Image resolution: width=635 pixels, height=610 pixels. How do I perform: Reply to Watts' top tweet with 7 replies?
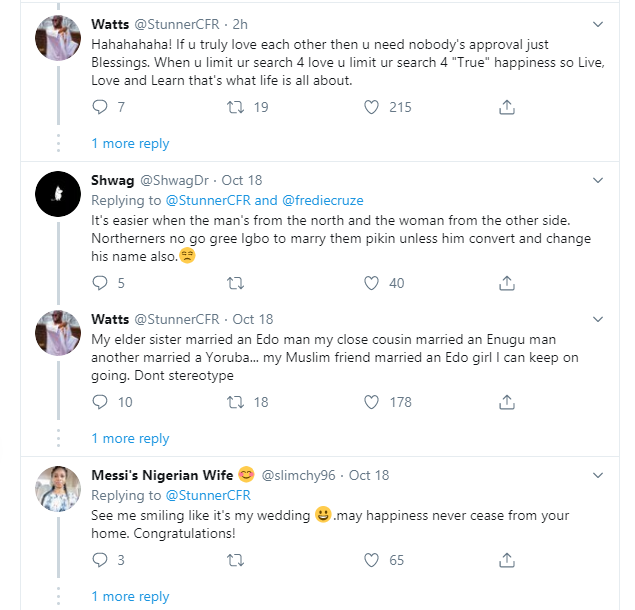coord(99,107)
